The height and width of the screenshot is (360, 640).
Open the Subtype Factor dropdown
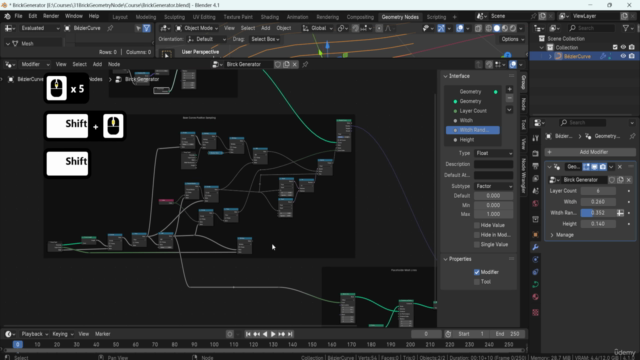[x=493, y=186]
